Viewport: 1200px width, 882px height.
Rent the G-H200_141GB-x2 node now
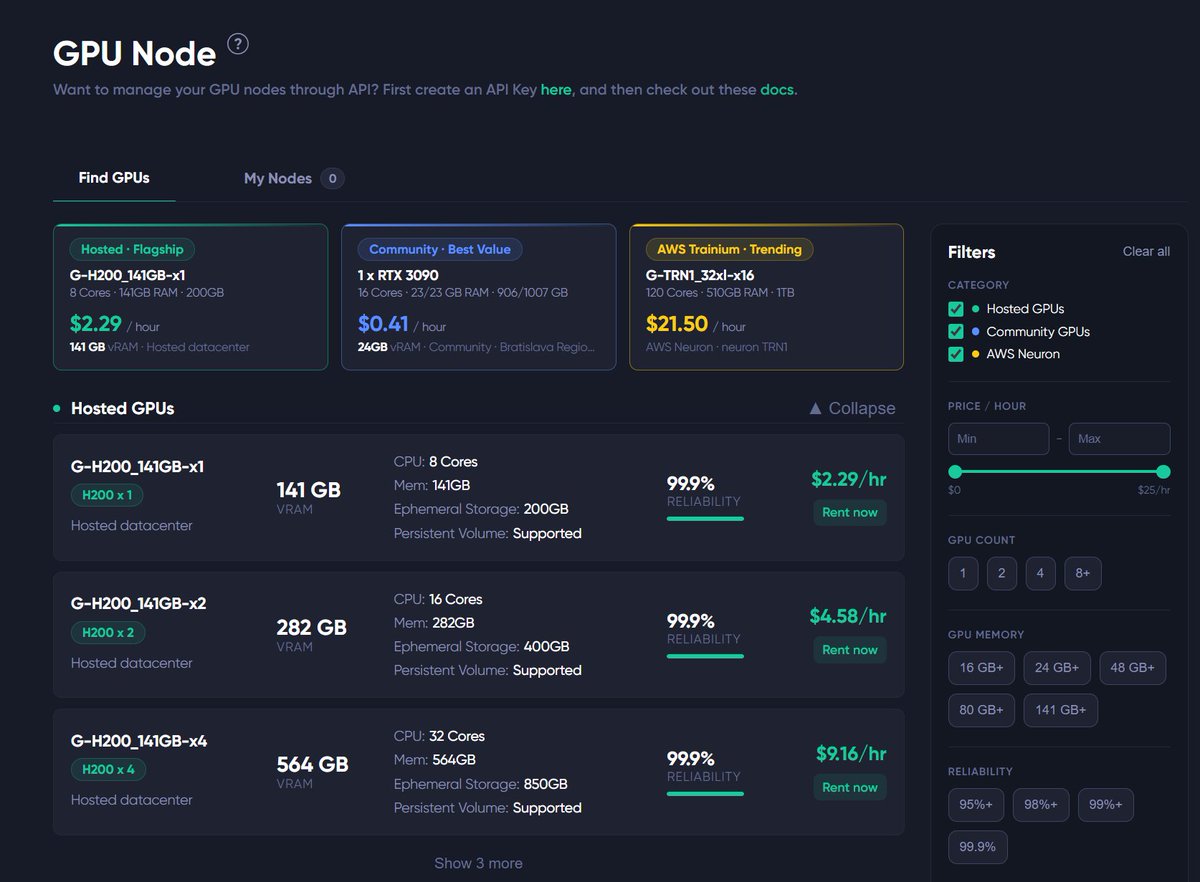pos(850,649)
